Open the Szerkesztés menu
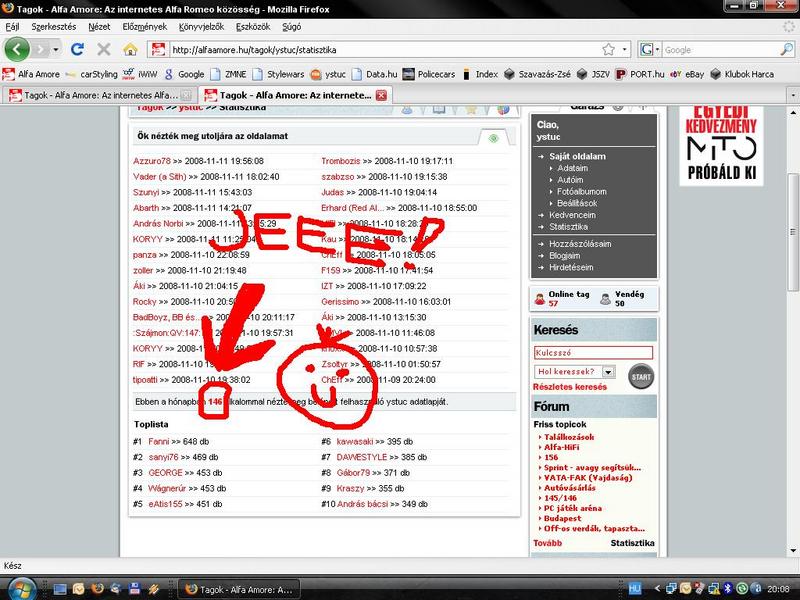The image size is (800, 600). coord(54,27)
